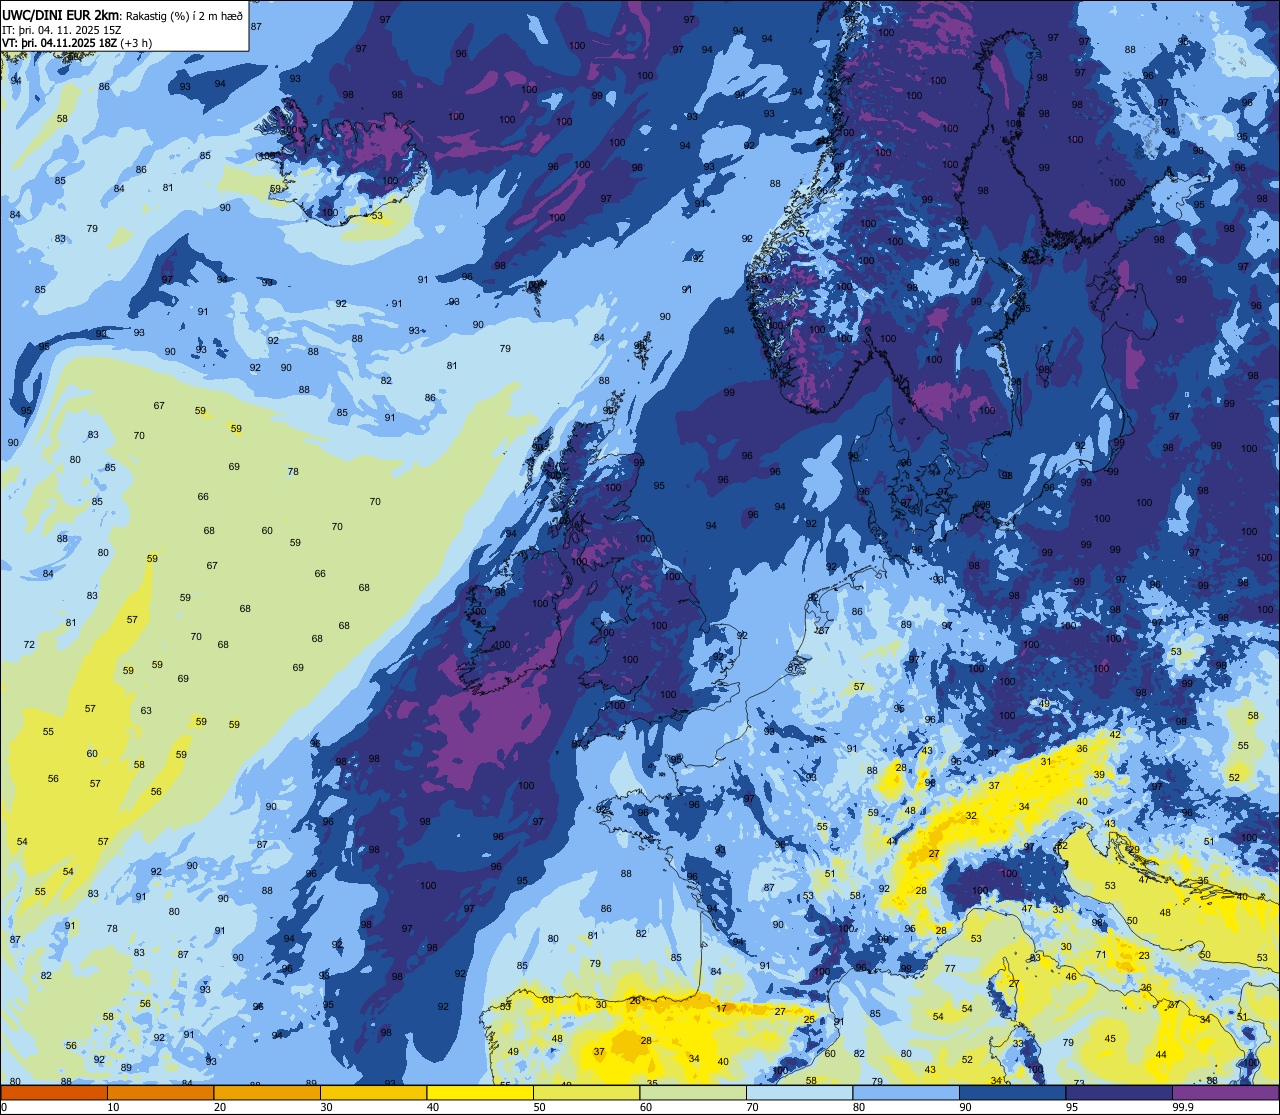
Task: Click the legend tick label "99.9"
Action: (x=1183, y=1107)
